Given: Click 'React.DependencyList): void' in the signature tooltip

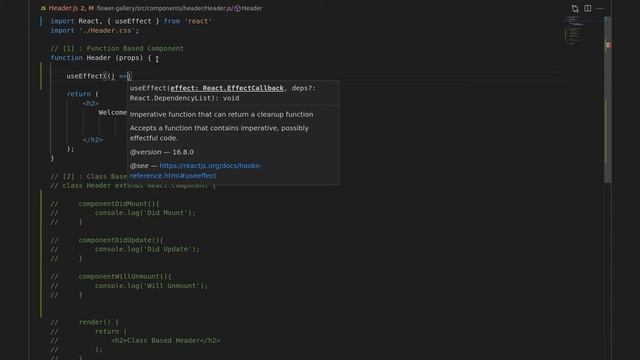Looking at the screenshot, I should (184, 98).
